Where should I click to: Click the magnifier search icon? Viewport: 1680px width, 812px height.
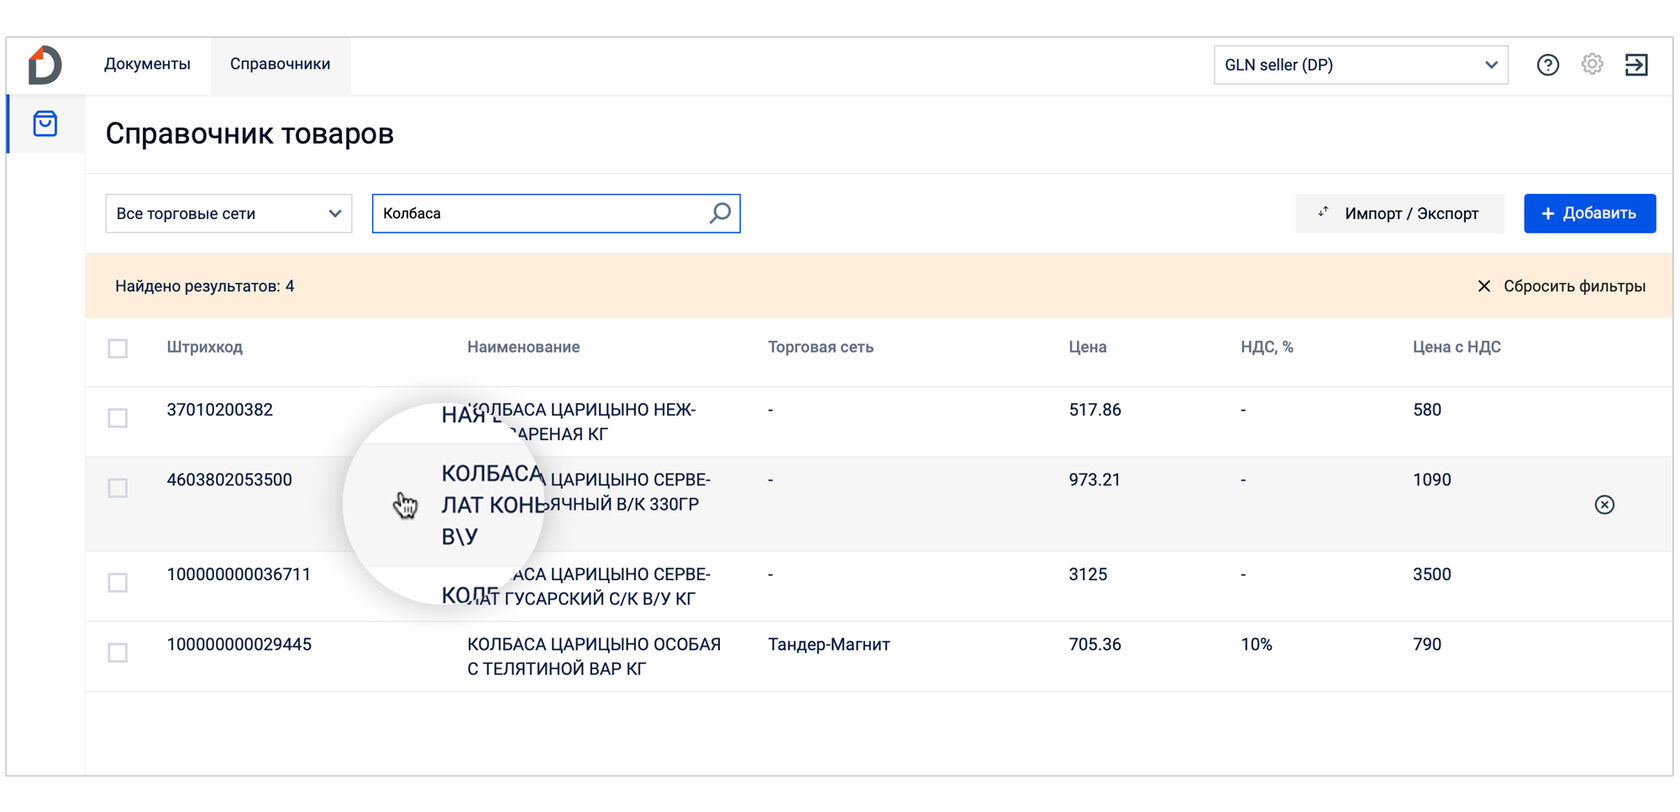click(720, 213)
